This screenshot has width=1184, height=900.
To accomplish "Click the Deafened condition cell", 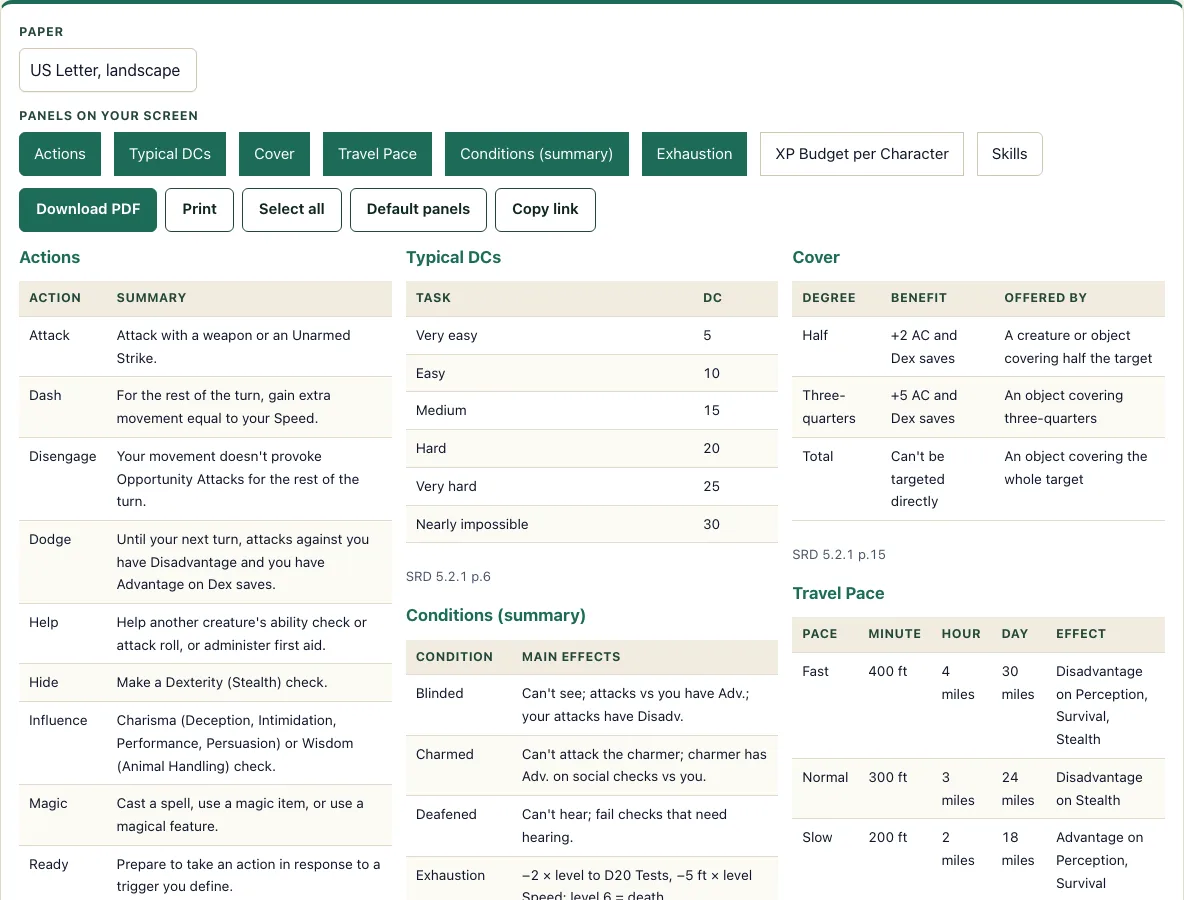I will click(446, 814).
